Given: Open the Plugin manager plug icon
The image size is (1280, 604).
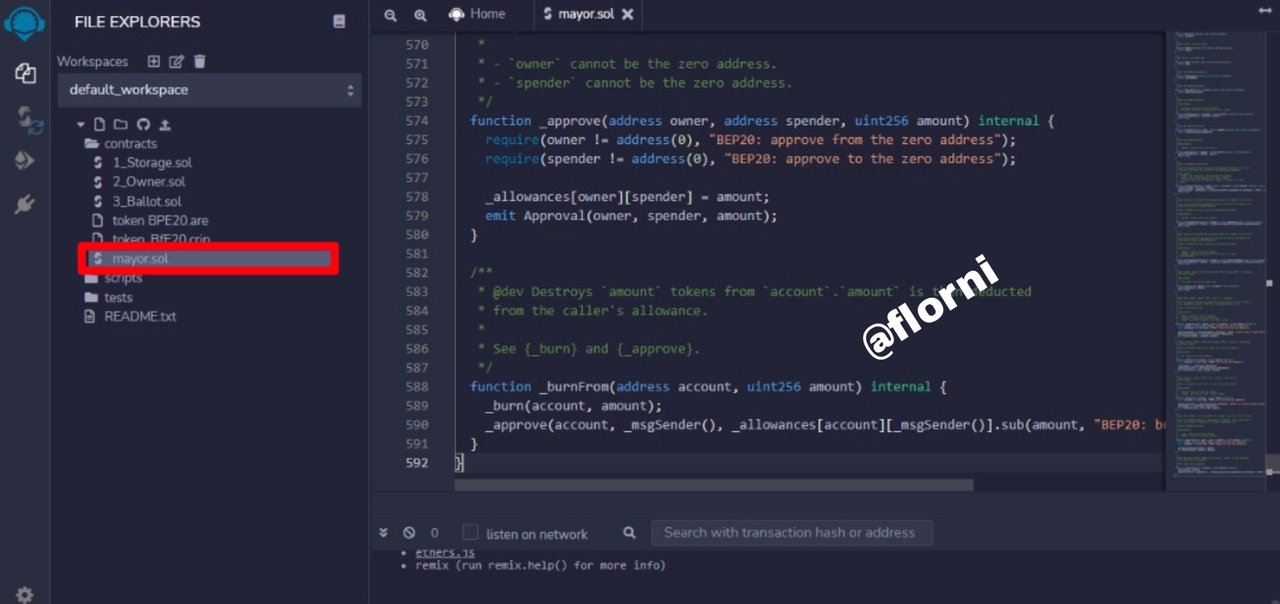Looking at the screenshot, I should coord(25,205).
